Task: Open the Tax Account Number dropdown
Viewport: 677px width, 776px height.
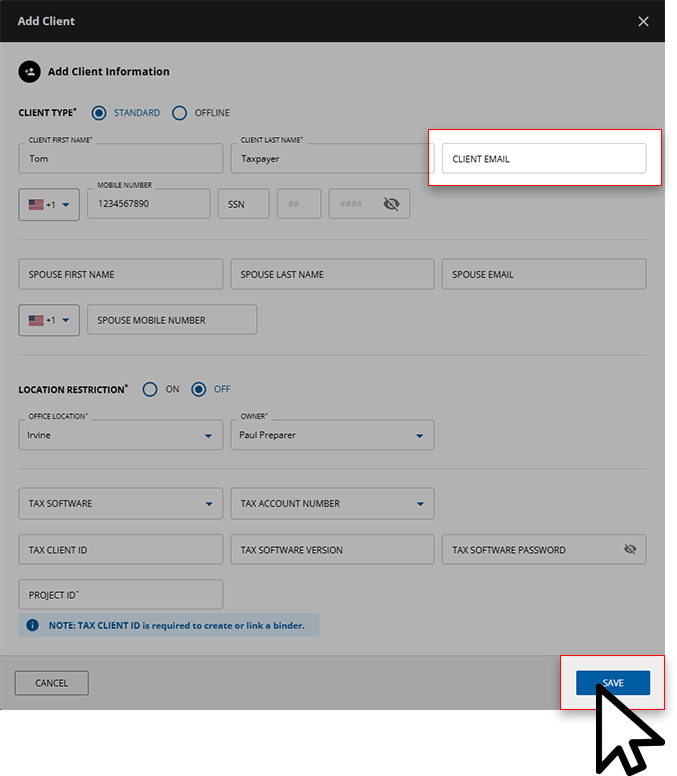Action: 332,503
